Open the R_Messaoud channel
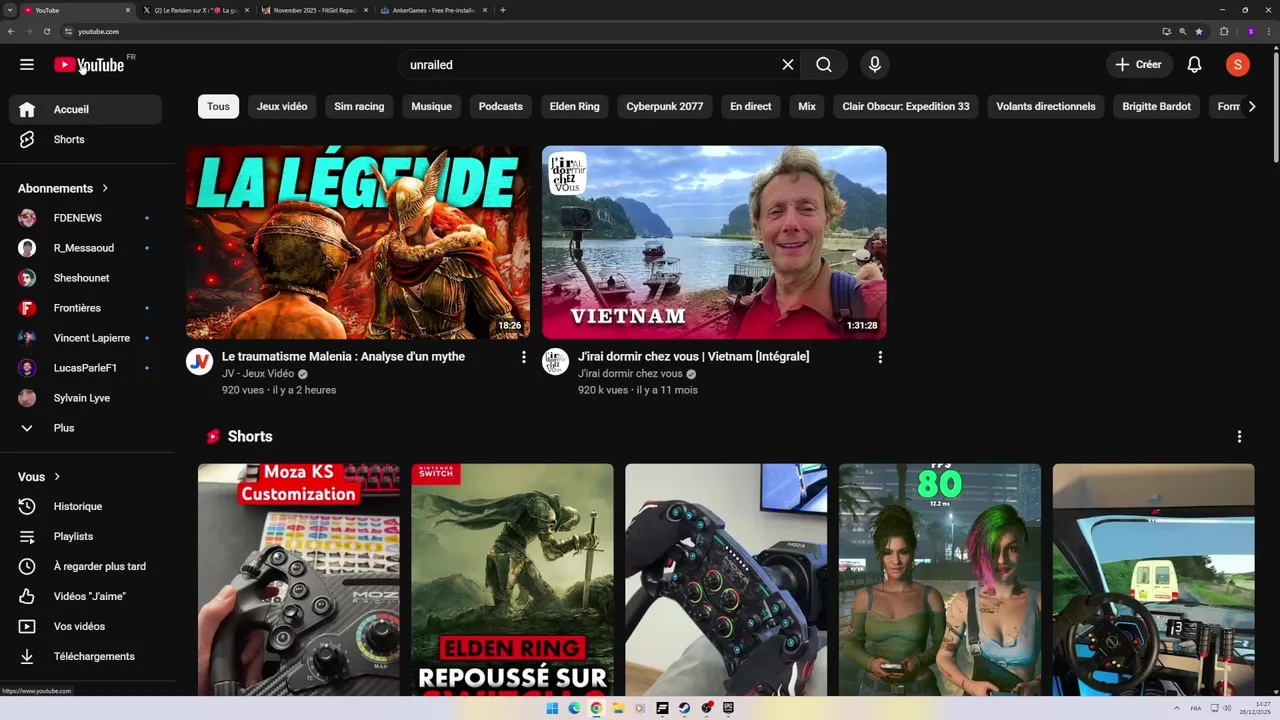The image size is (1280, 720). pyautogui.click(x=85, y=248)
